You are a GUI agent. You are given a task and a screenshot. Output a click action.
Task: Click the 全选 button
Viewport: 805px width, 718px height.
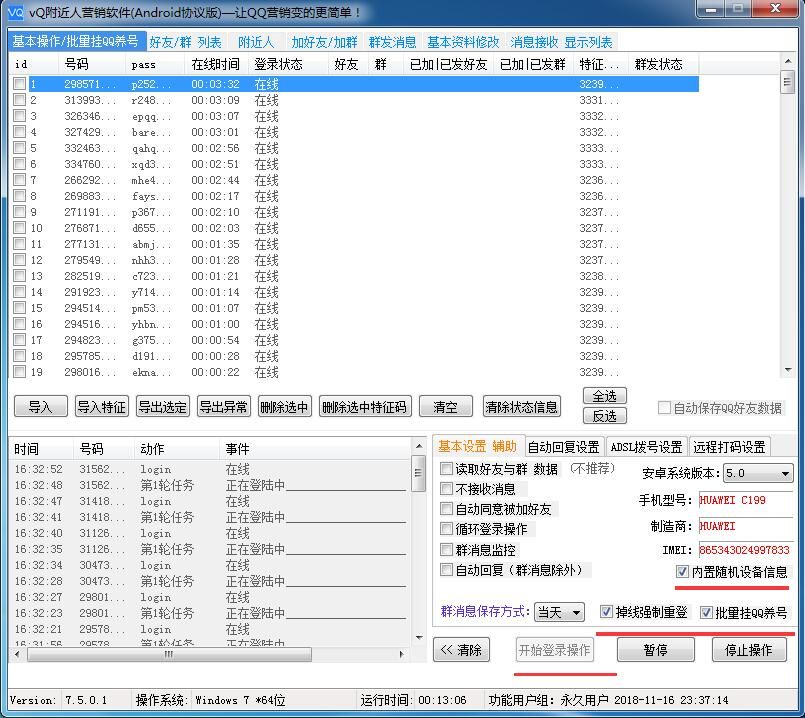(605, 396)
